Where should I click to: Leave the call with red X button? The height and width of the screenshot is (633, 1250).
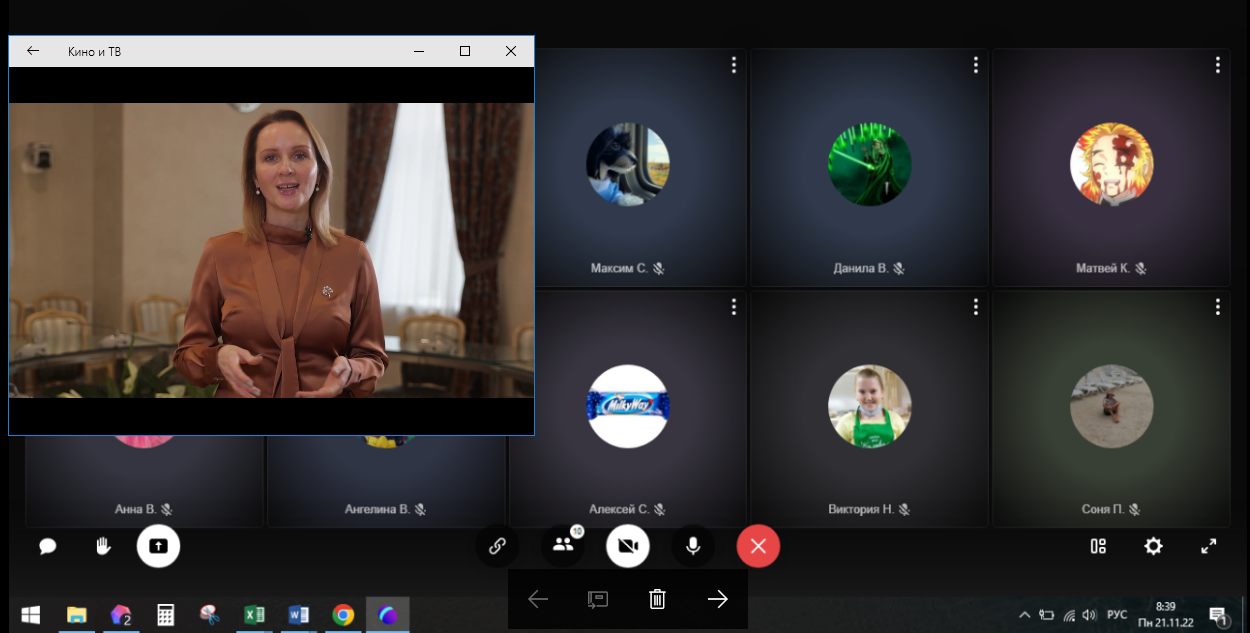[758, 546]
